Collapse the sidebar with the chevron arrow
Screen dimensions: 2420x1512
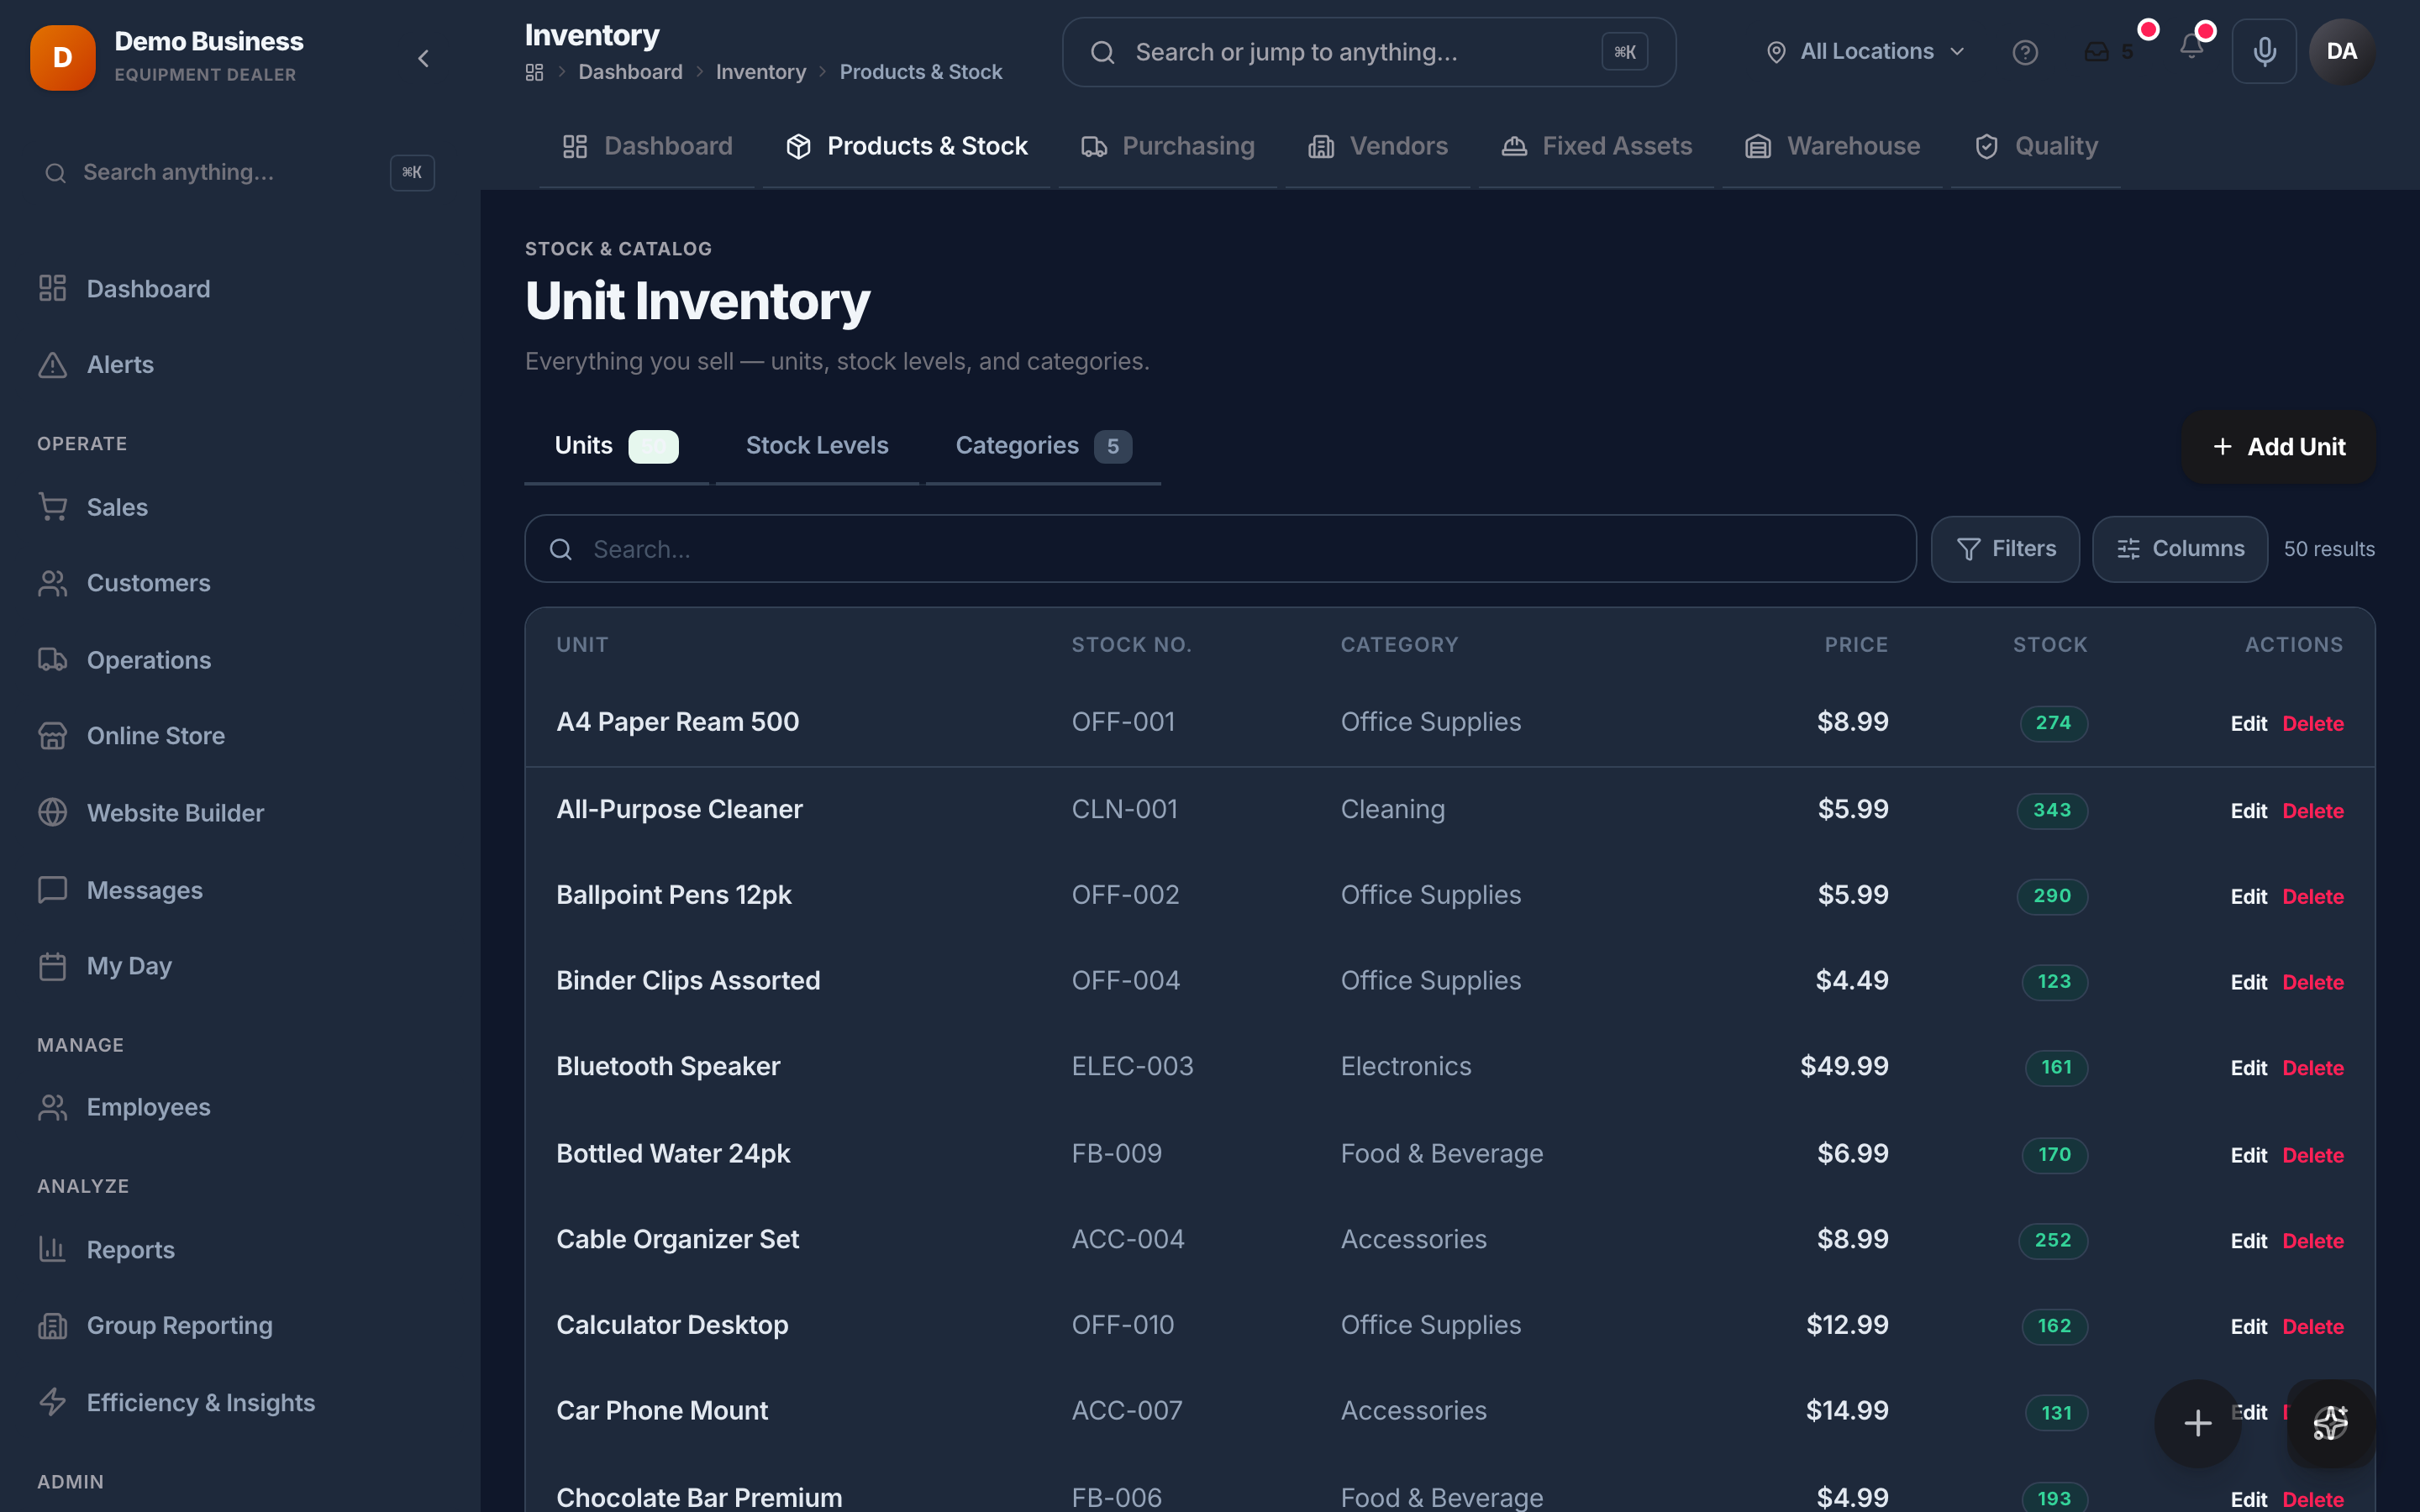(x=423, y=59)
